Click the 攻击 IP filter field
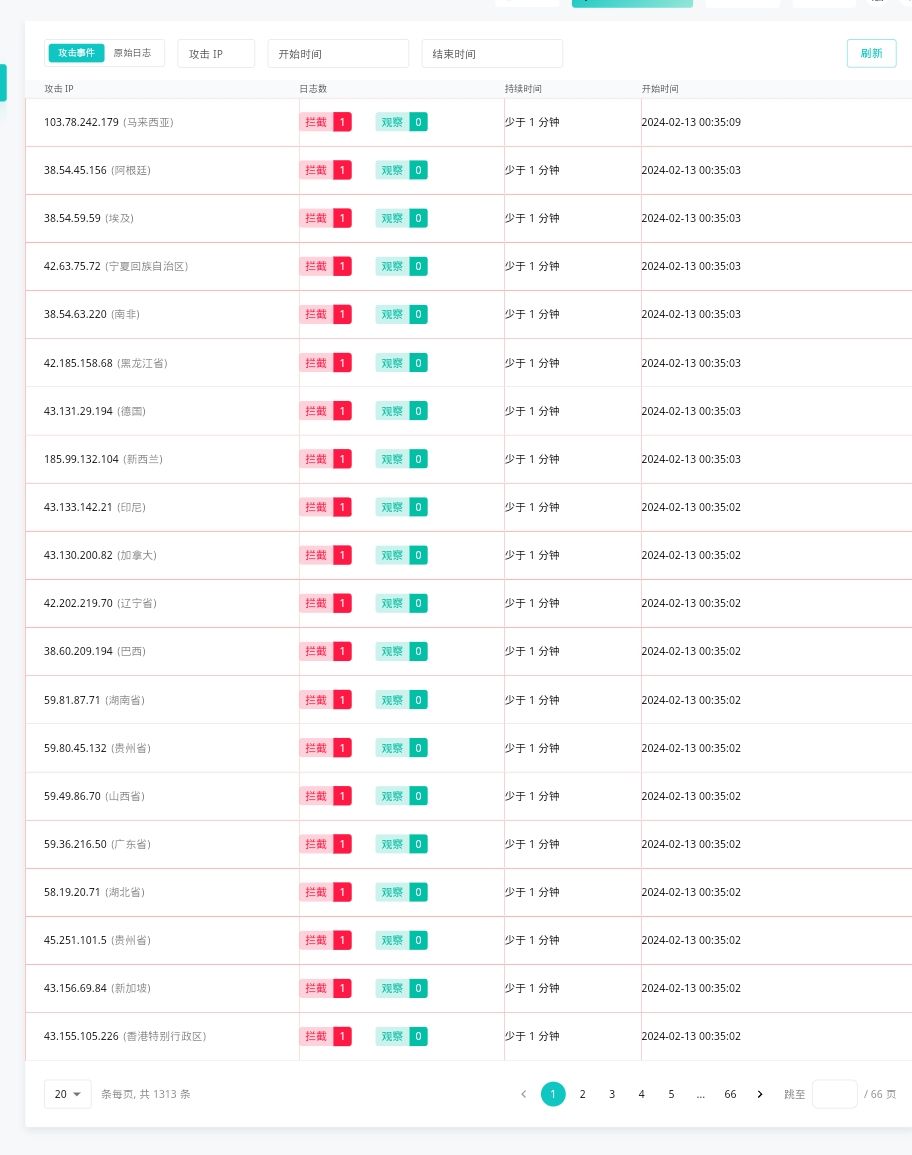This screenshot has width=912, height=1155. pos(216,54)
